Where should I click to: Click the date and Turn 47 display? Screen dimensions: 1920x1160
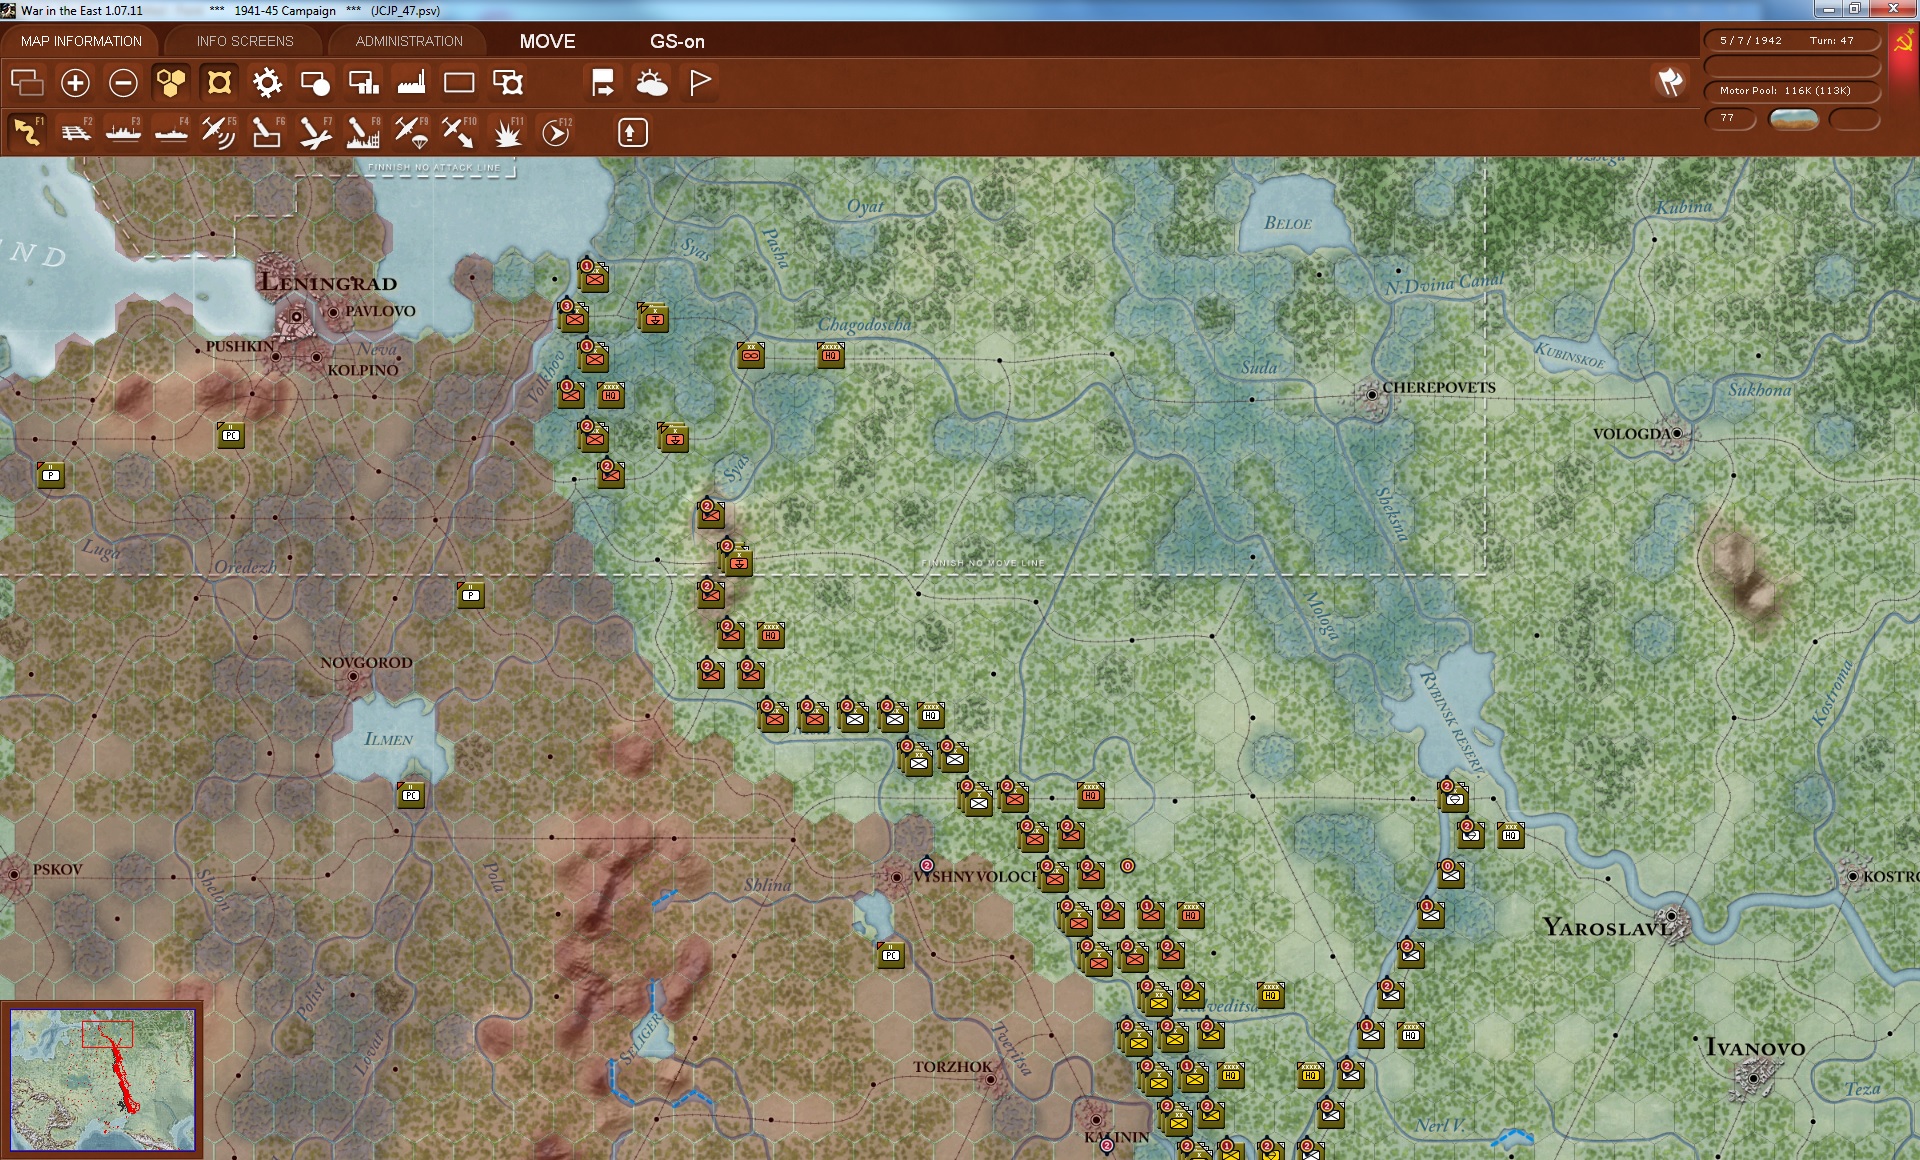tap(1791, 41)
